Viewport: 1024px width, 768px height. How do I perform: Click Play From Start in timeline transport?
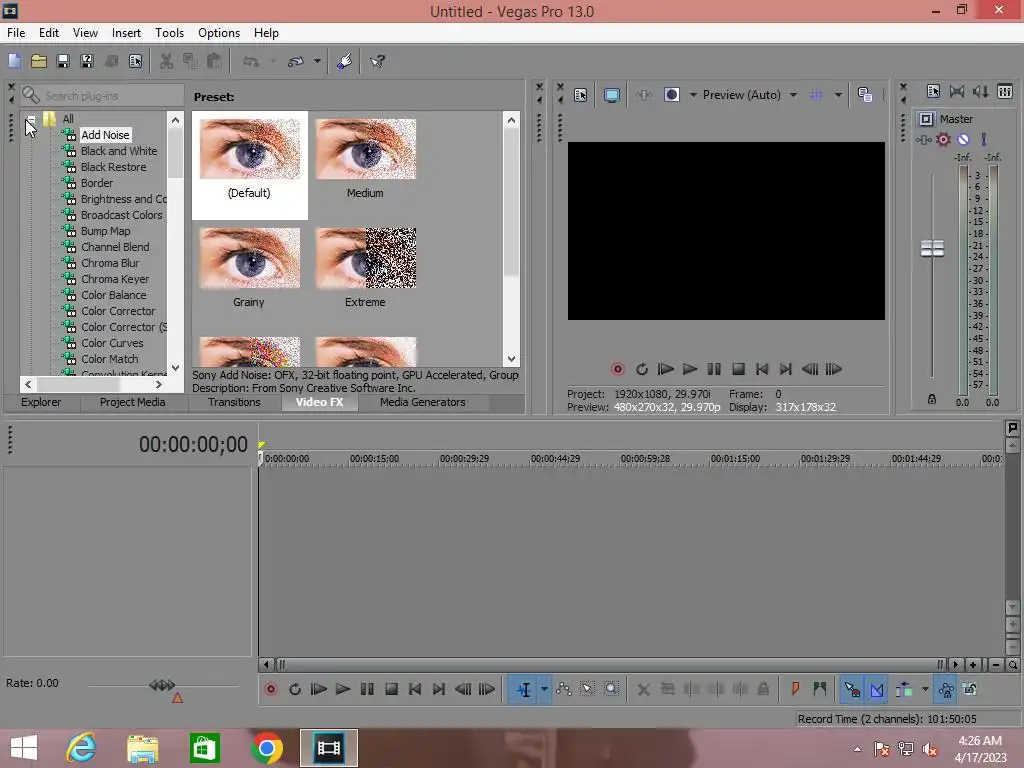point(319,689)
